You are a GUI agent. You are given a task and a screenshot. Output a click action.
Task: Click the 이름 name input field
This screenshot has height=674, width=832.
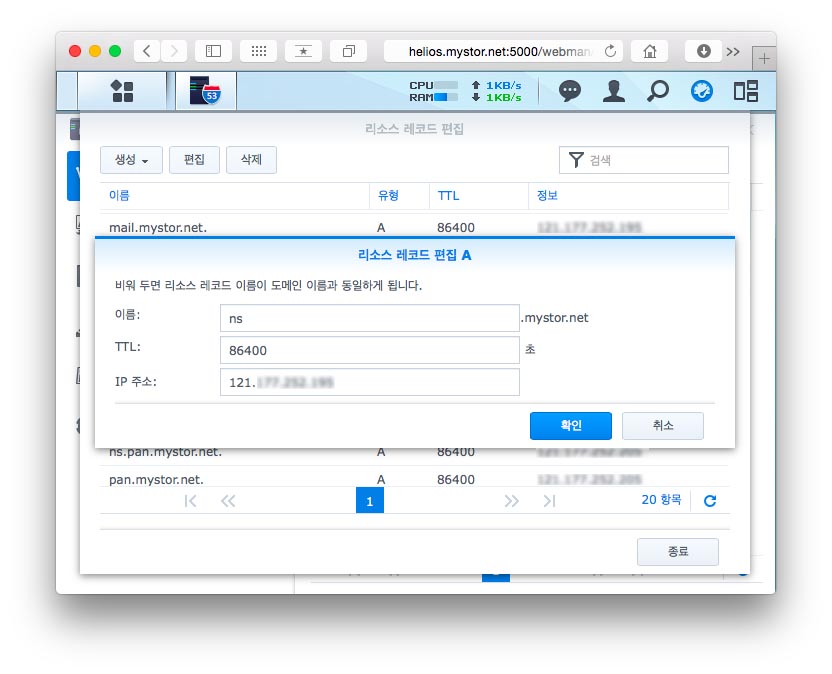tap(369, 318)
